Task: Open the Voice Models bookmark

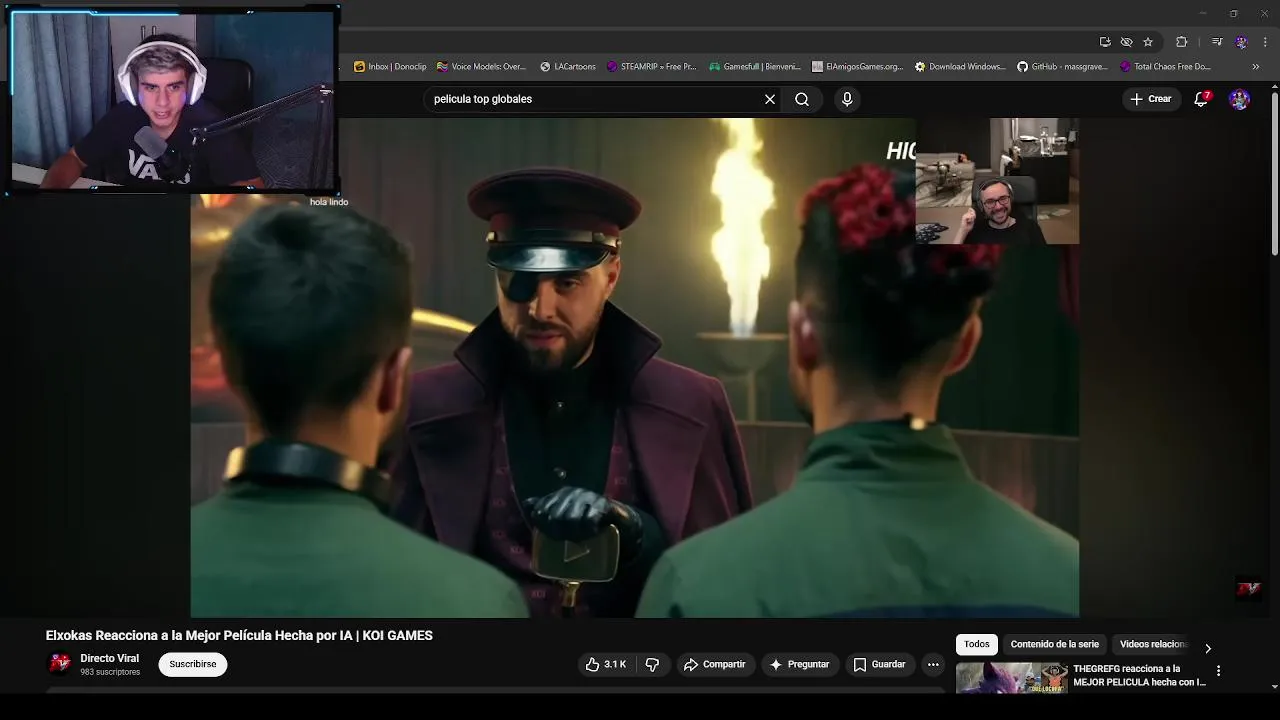Action: (x=481, y=67)
